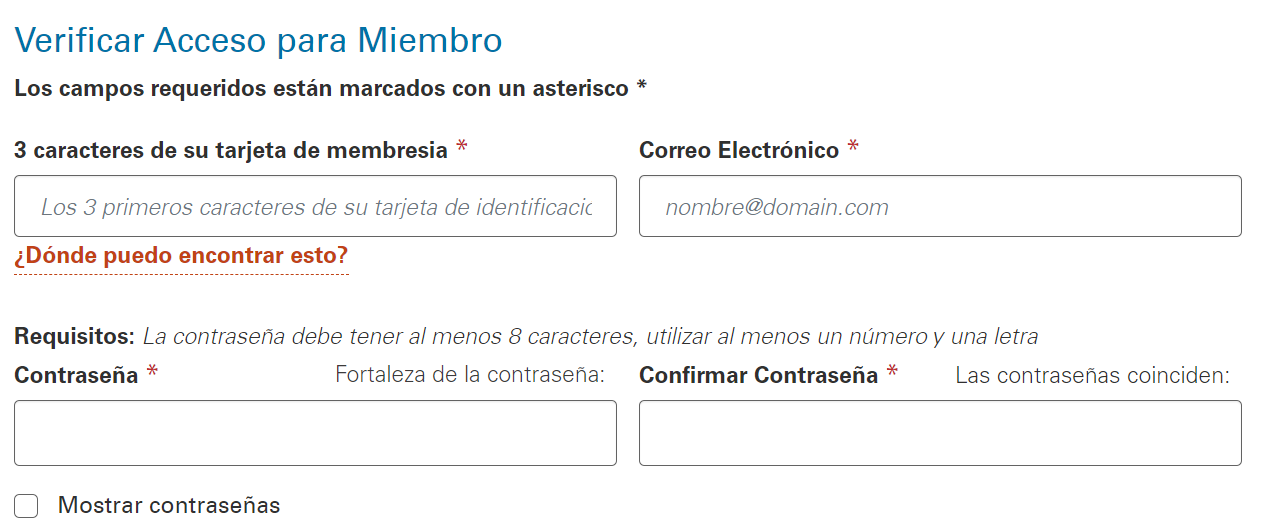Click the 'Confirmar Contraseña' field label
Viewport: 1270px width, 531px height.
(x=758, y=375)
